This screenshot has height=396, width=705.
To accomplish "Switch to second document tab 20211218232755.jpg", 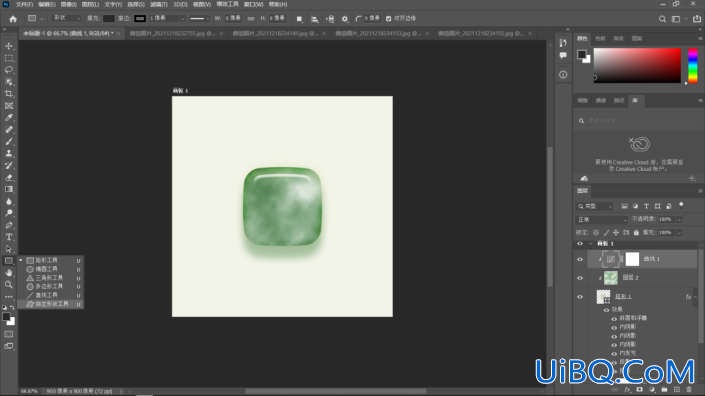I will [x=172, y=34].
